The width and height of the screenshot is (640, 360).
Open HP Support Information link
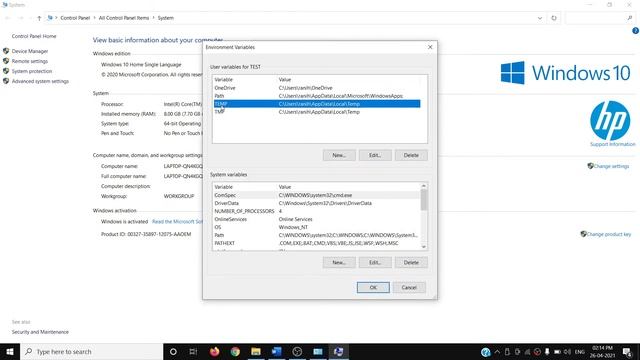pyautogui.click(x=613, y=144)
